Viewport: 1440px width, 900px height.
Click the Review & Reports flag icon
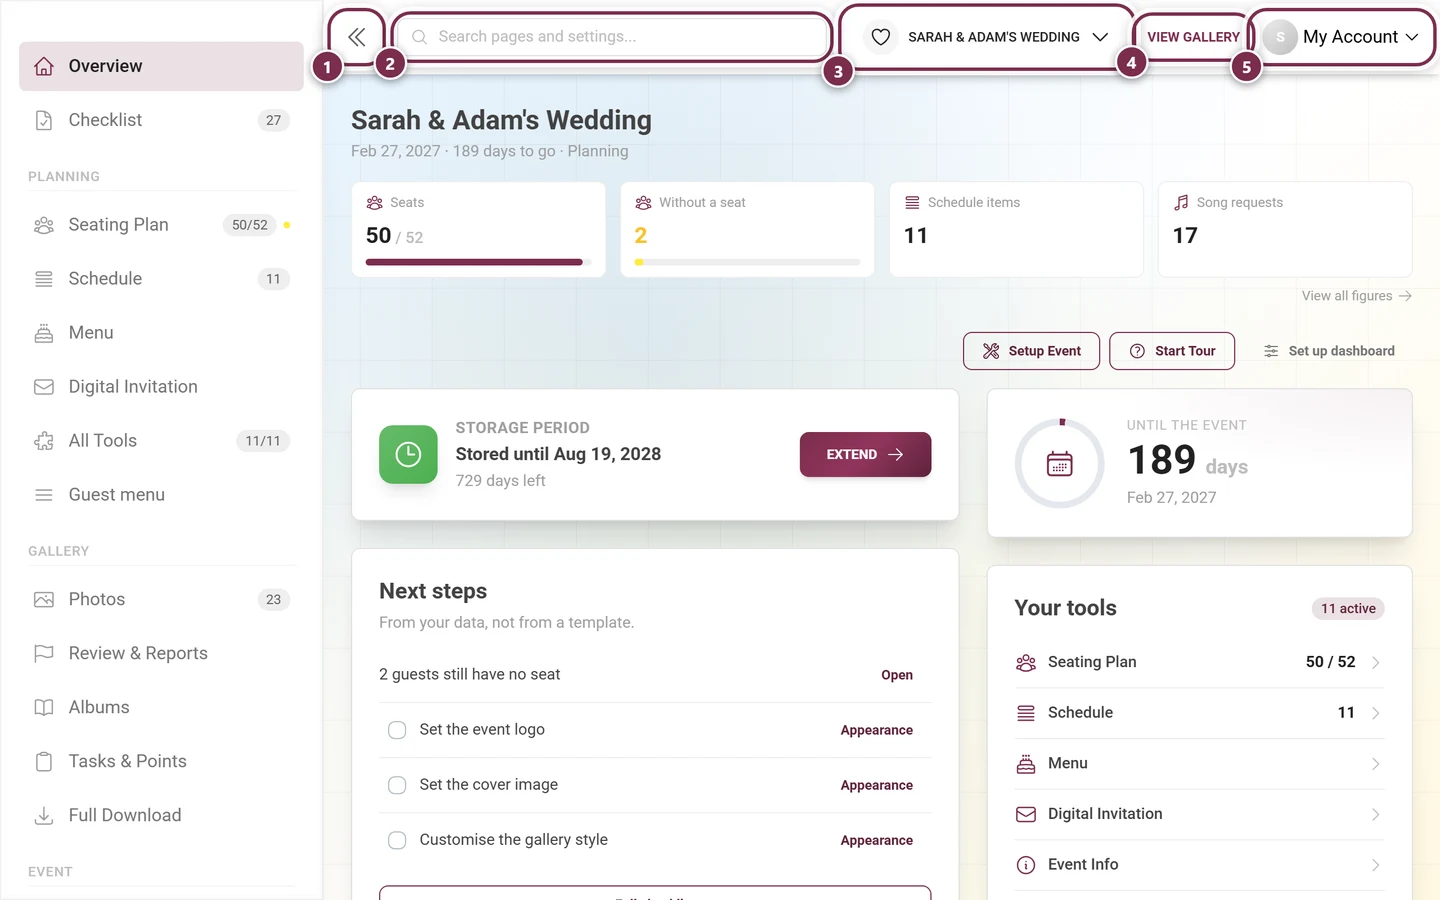tap(44, 654)
